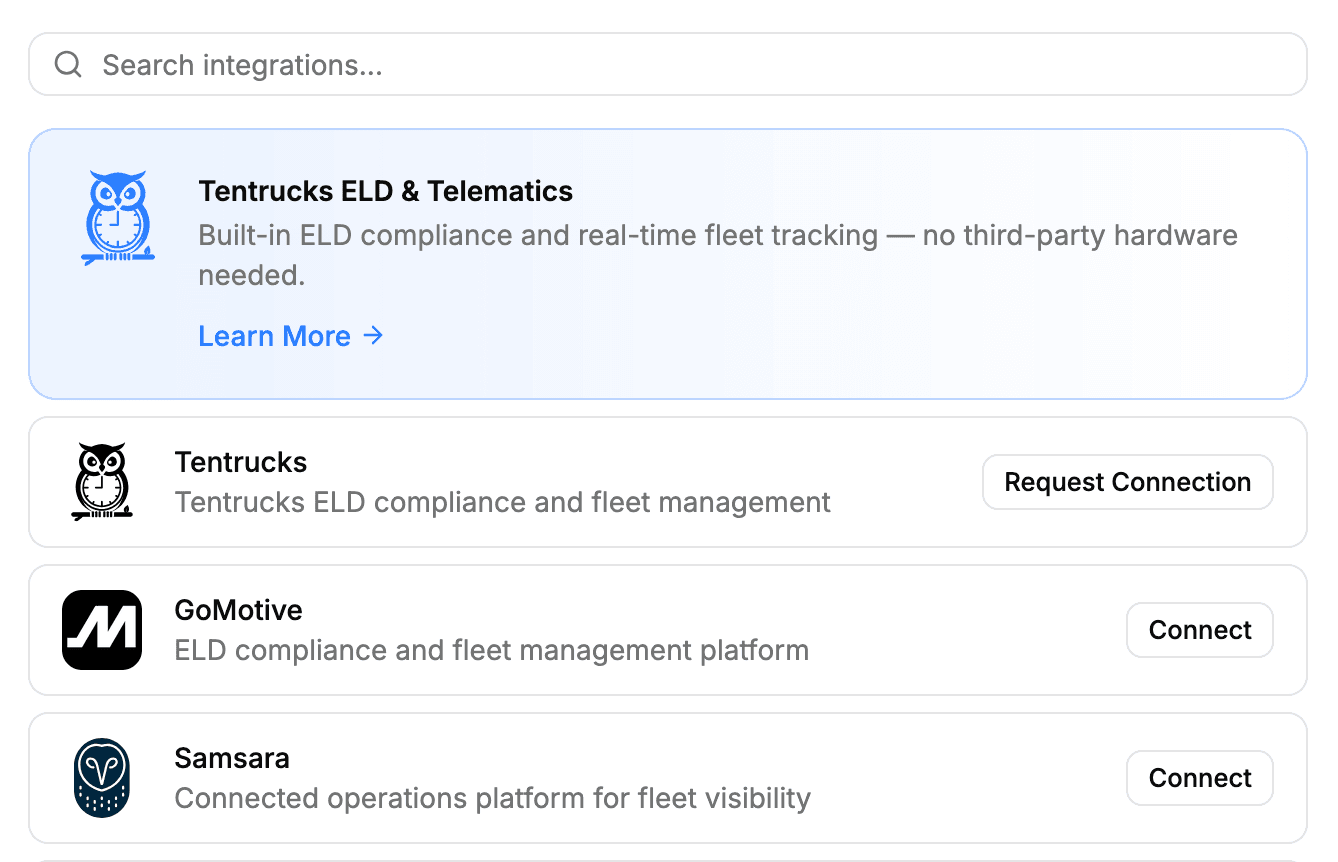Image resolution: width=1338 pixels, height=862 pixels.
Task: Click the blue owl Tentrucks ELD logo
Action: [118, 218]
